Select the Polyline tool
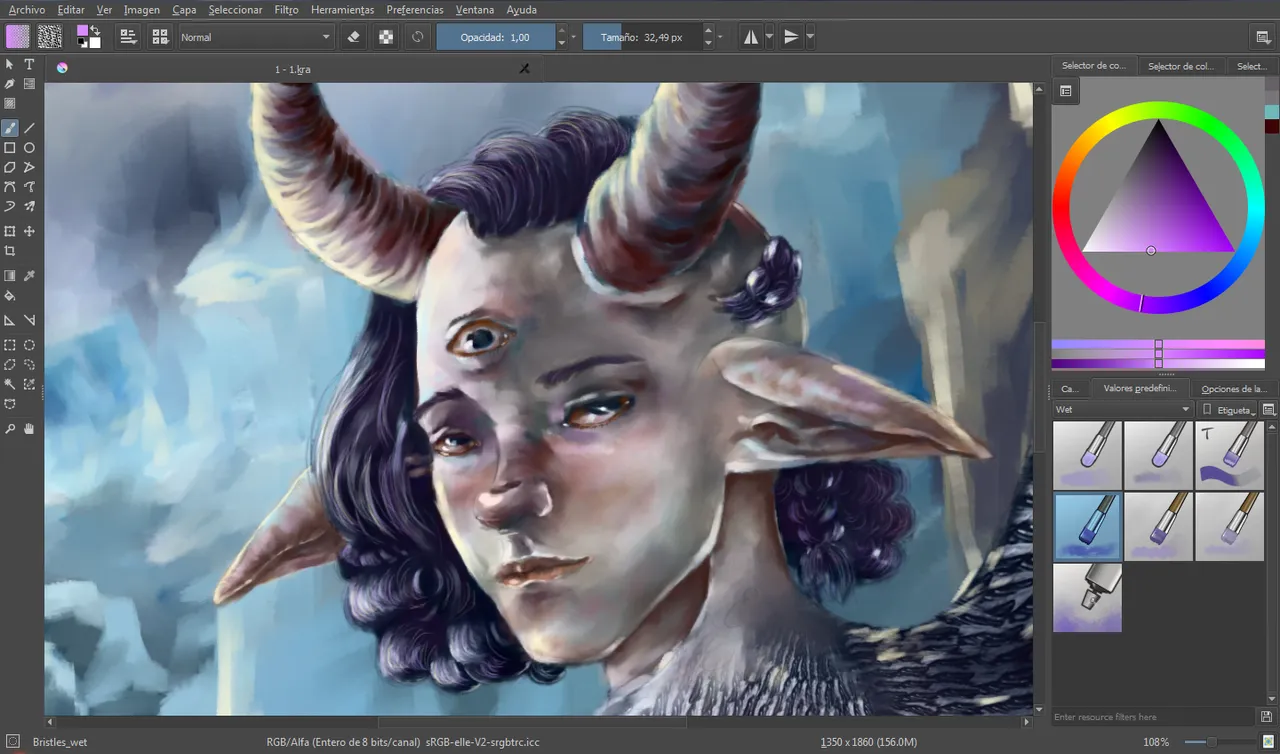This screenshot has width=1280, height=754. tap(30, 167)
